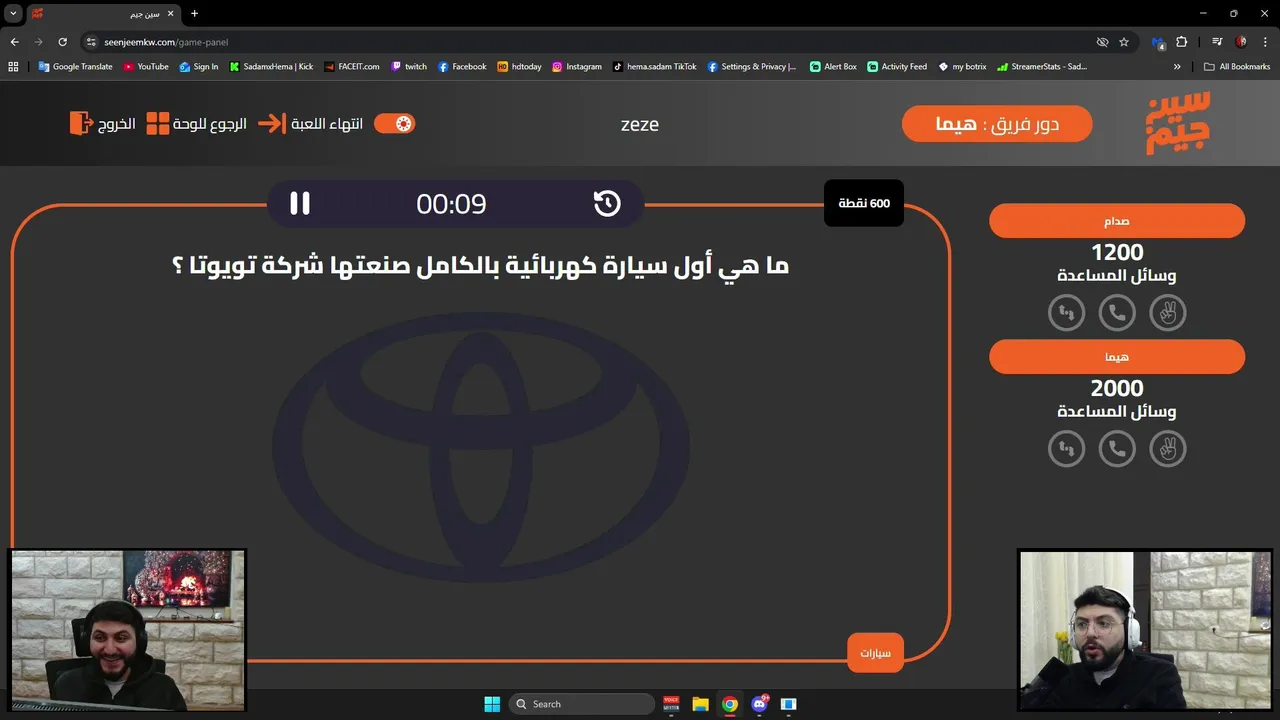Use the hand-sign helper for team صدام

click(x=1167, y=313)
